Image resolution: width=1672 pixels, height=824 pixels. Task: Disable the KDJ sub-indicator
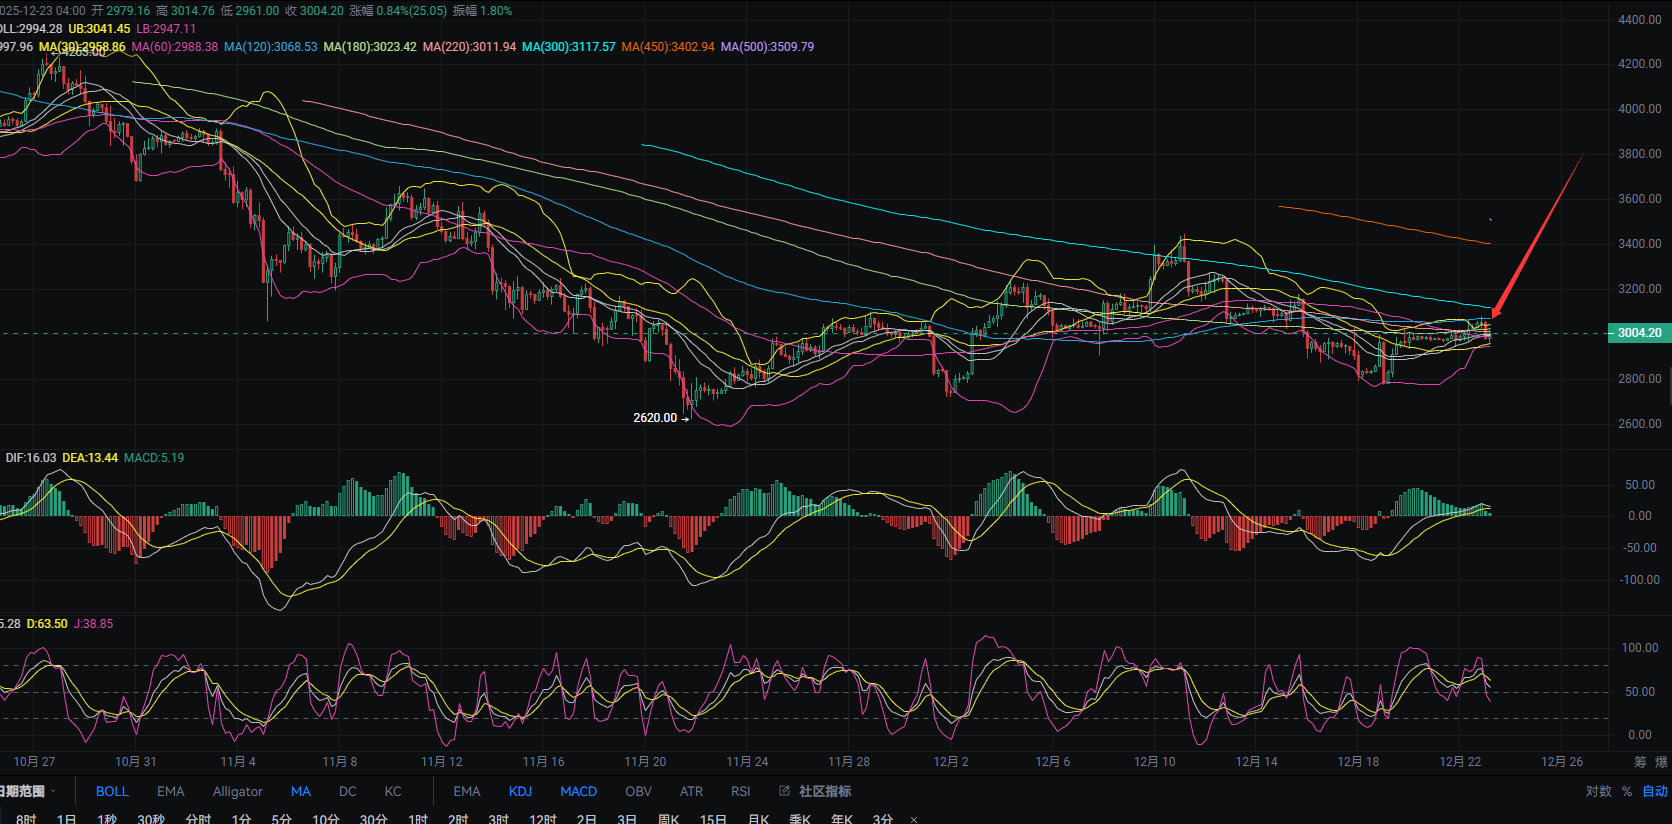520,791
